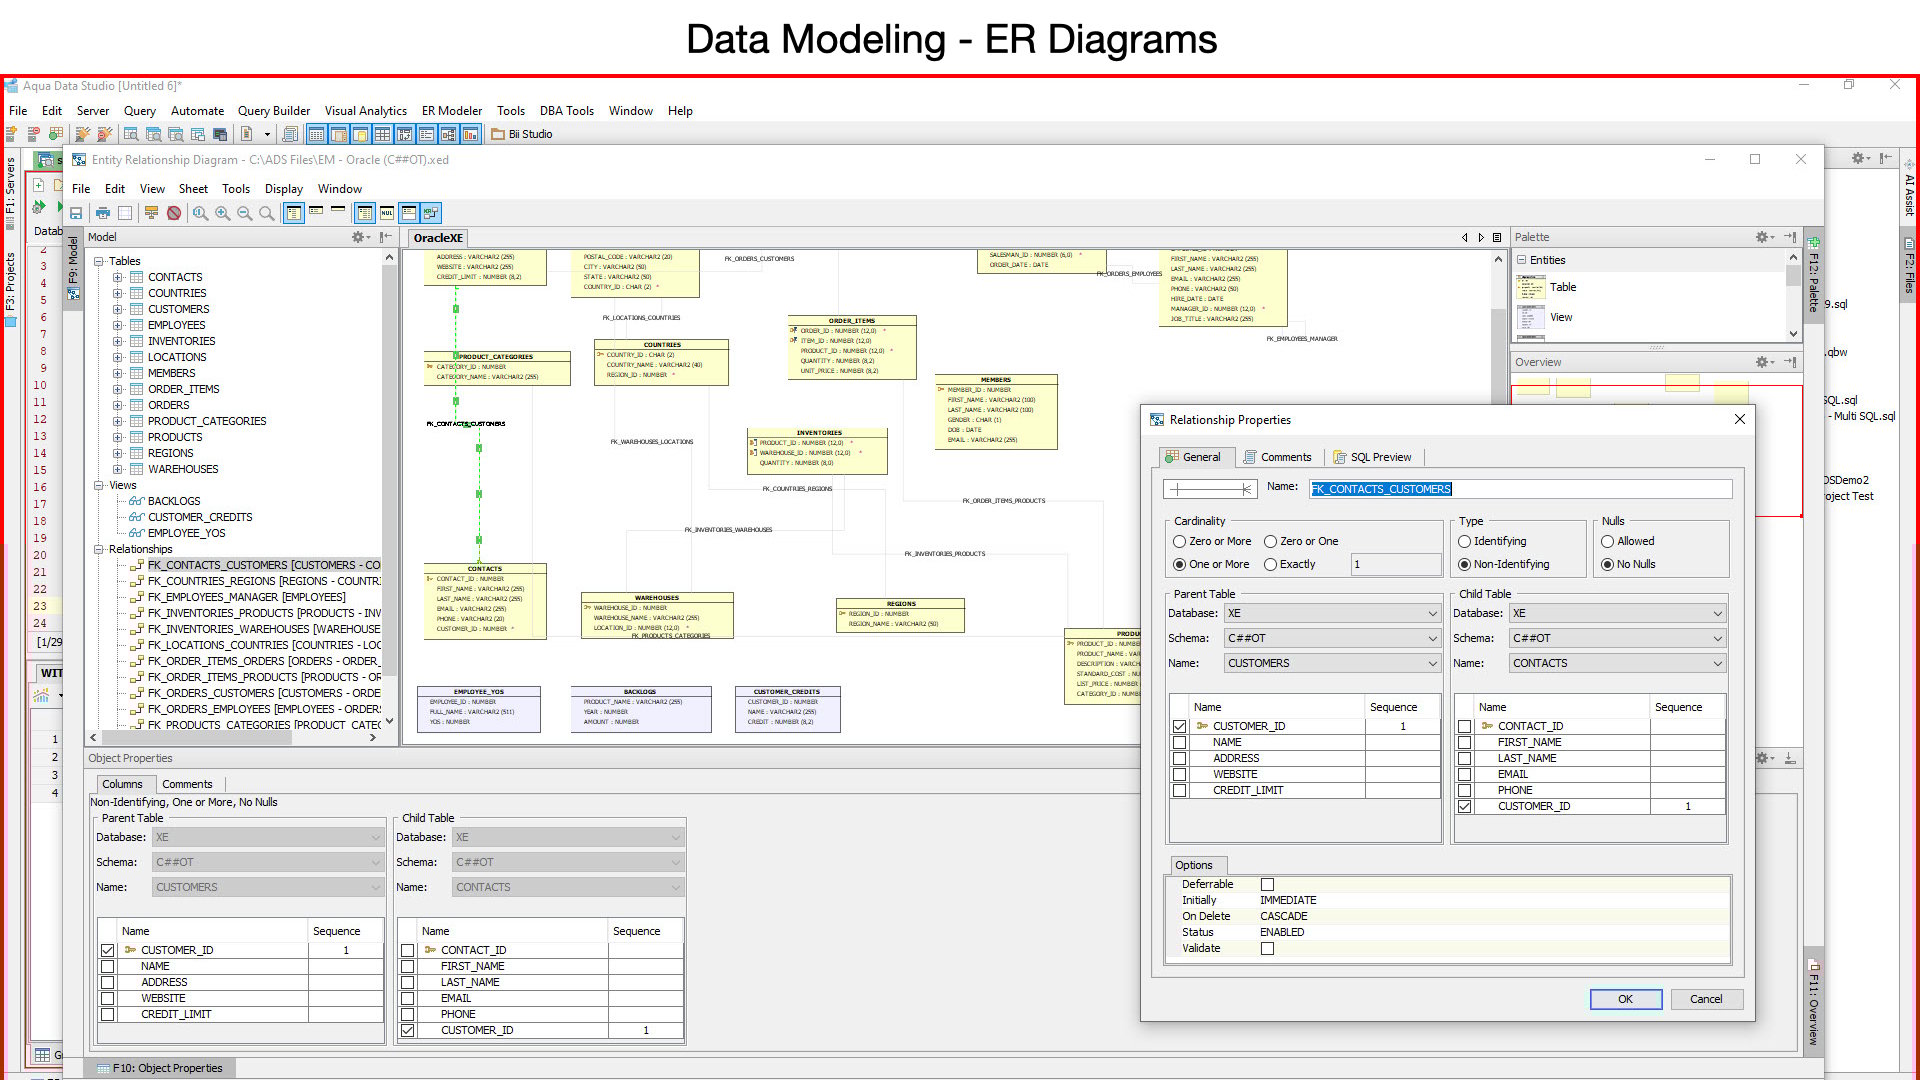The width and height of the screenshot is (1920, 1080).
Task: Open the Child Table Schema dropdown in dialog
Action: 1617,638
